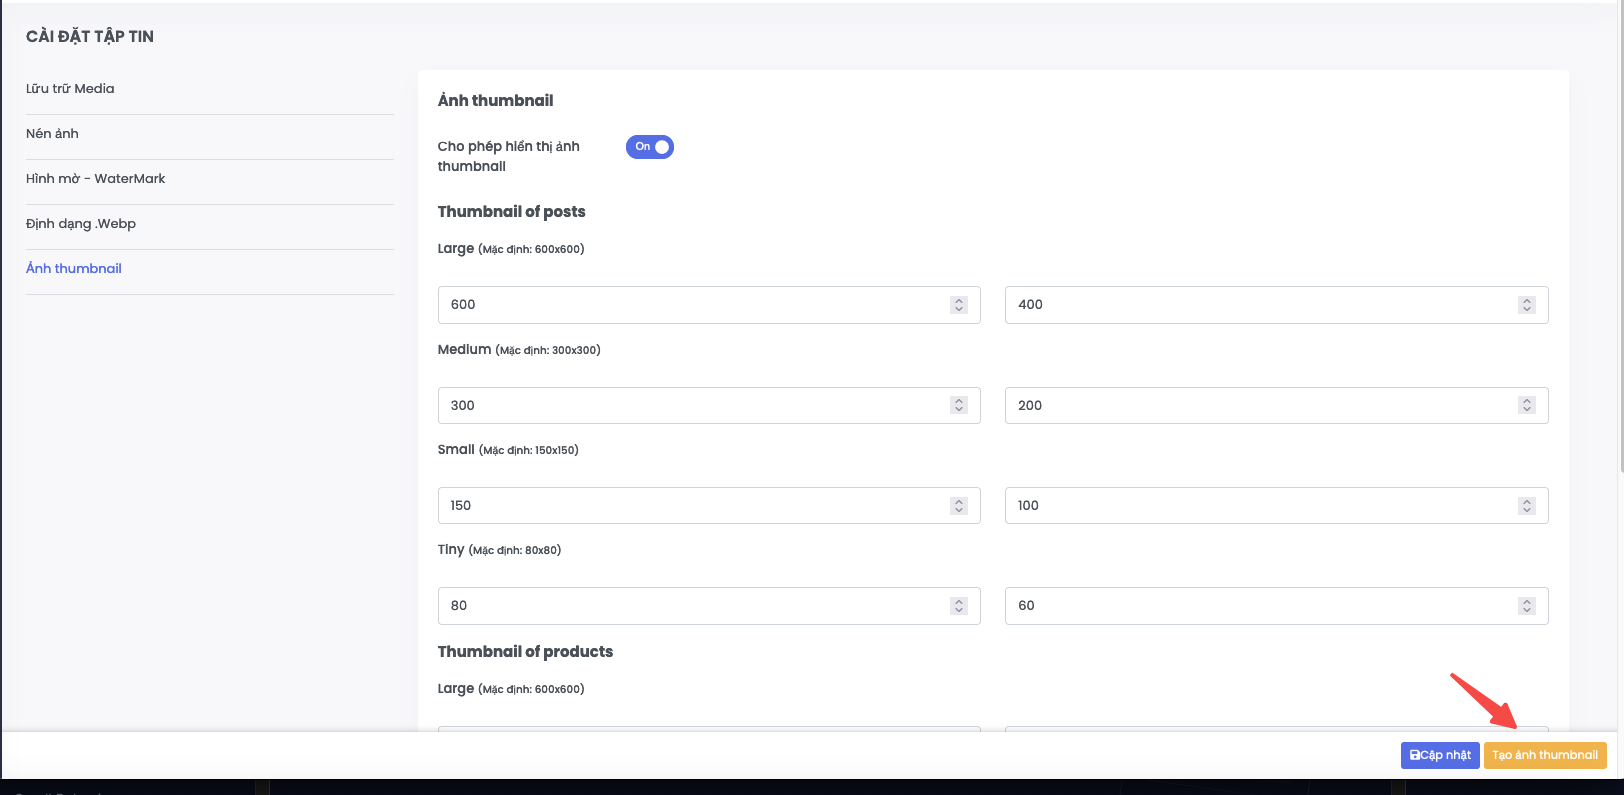Click the stepper arrows on the 600 field
This screenshot has height=795, width=1624.
click(x=959, y=305)
